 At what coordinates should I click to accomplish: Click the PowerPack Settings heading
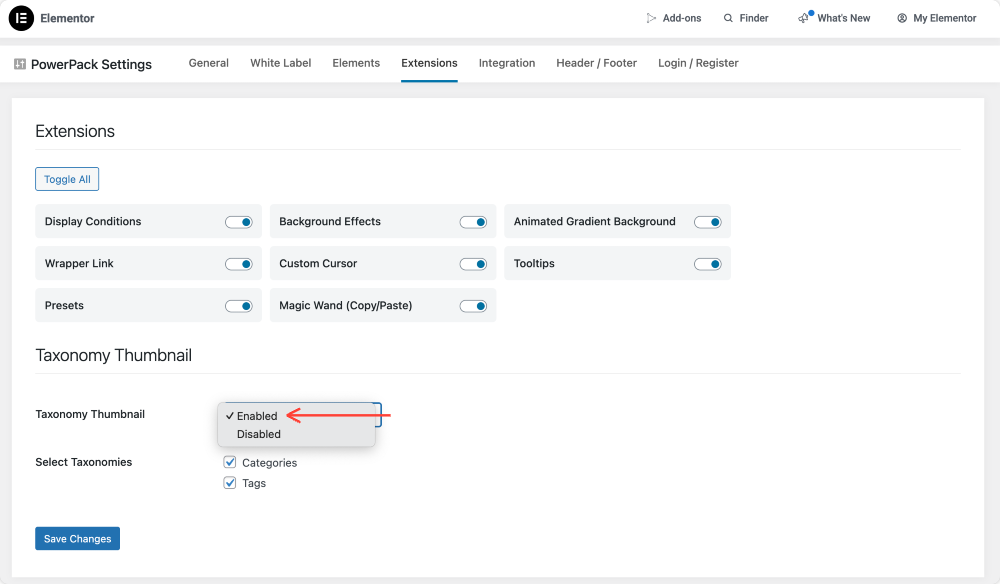click(x=91, y=64)
